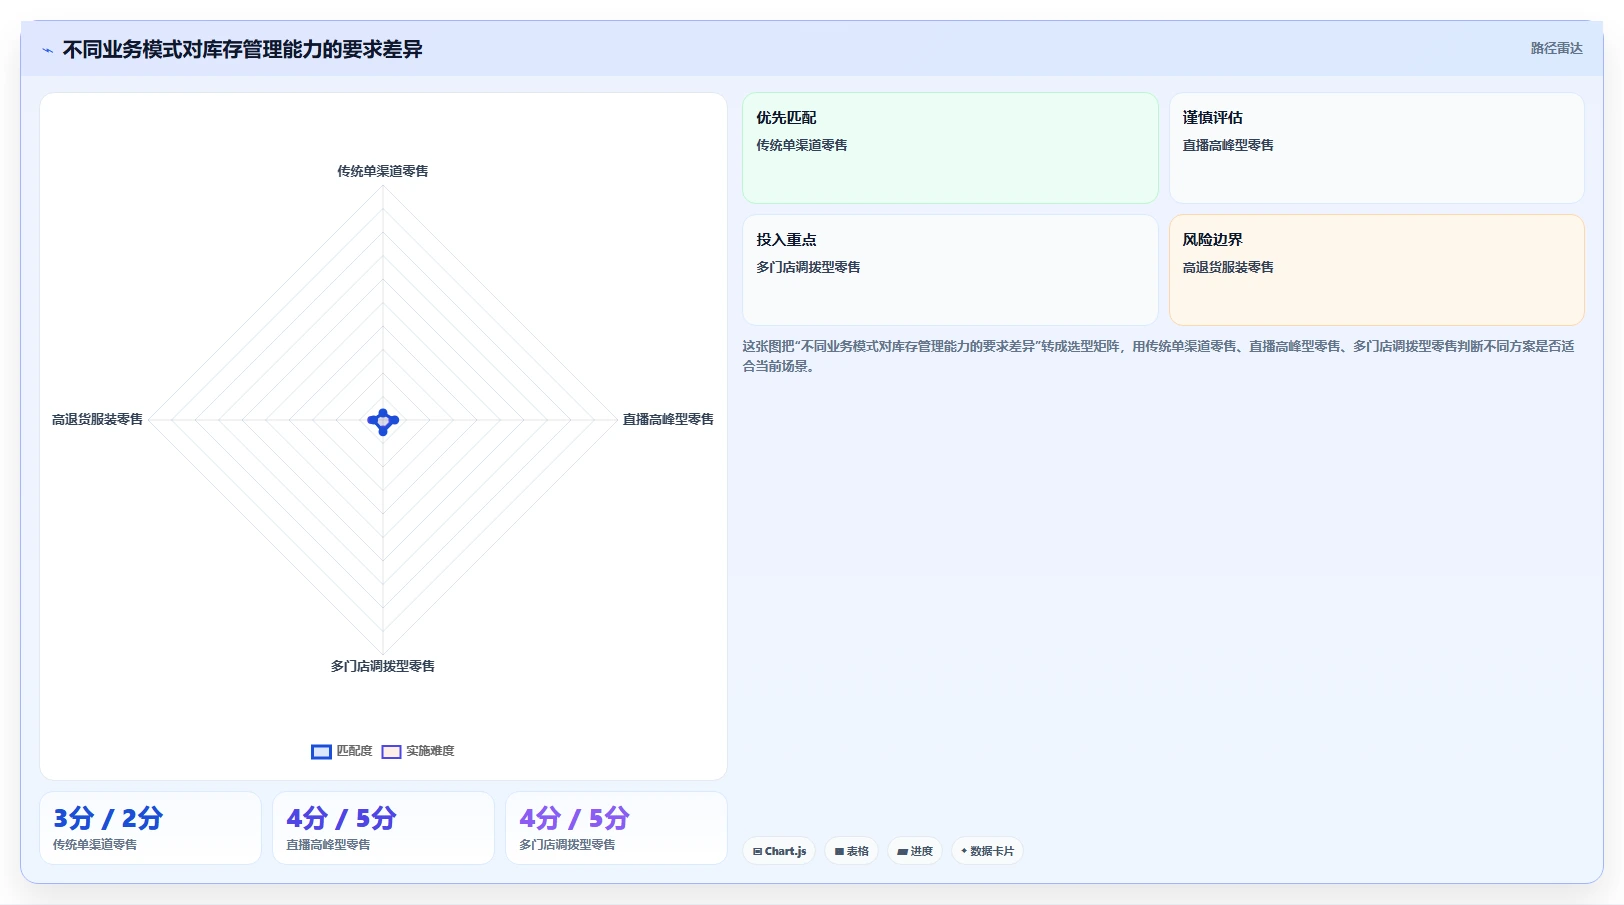Select the 表格 tag chip
This screenshot has width=1624, height=905.
pos(852,851)
